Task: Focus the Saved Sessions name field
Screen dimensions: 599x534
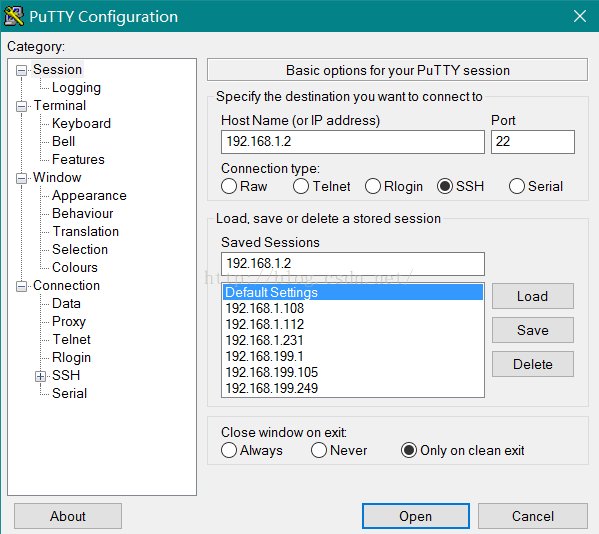Action: [353, 264]
